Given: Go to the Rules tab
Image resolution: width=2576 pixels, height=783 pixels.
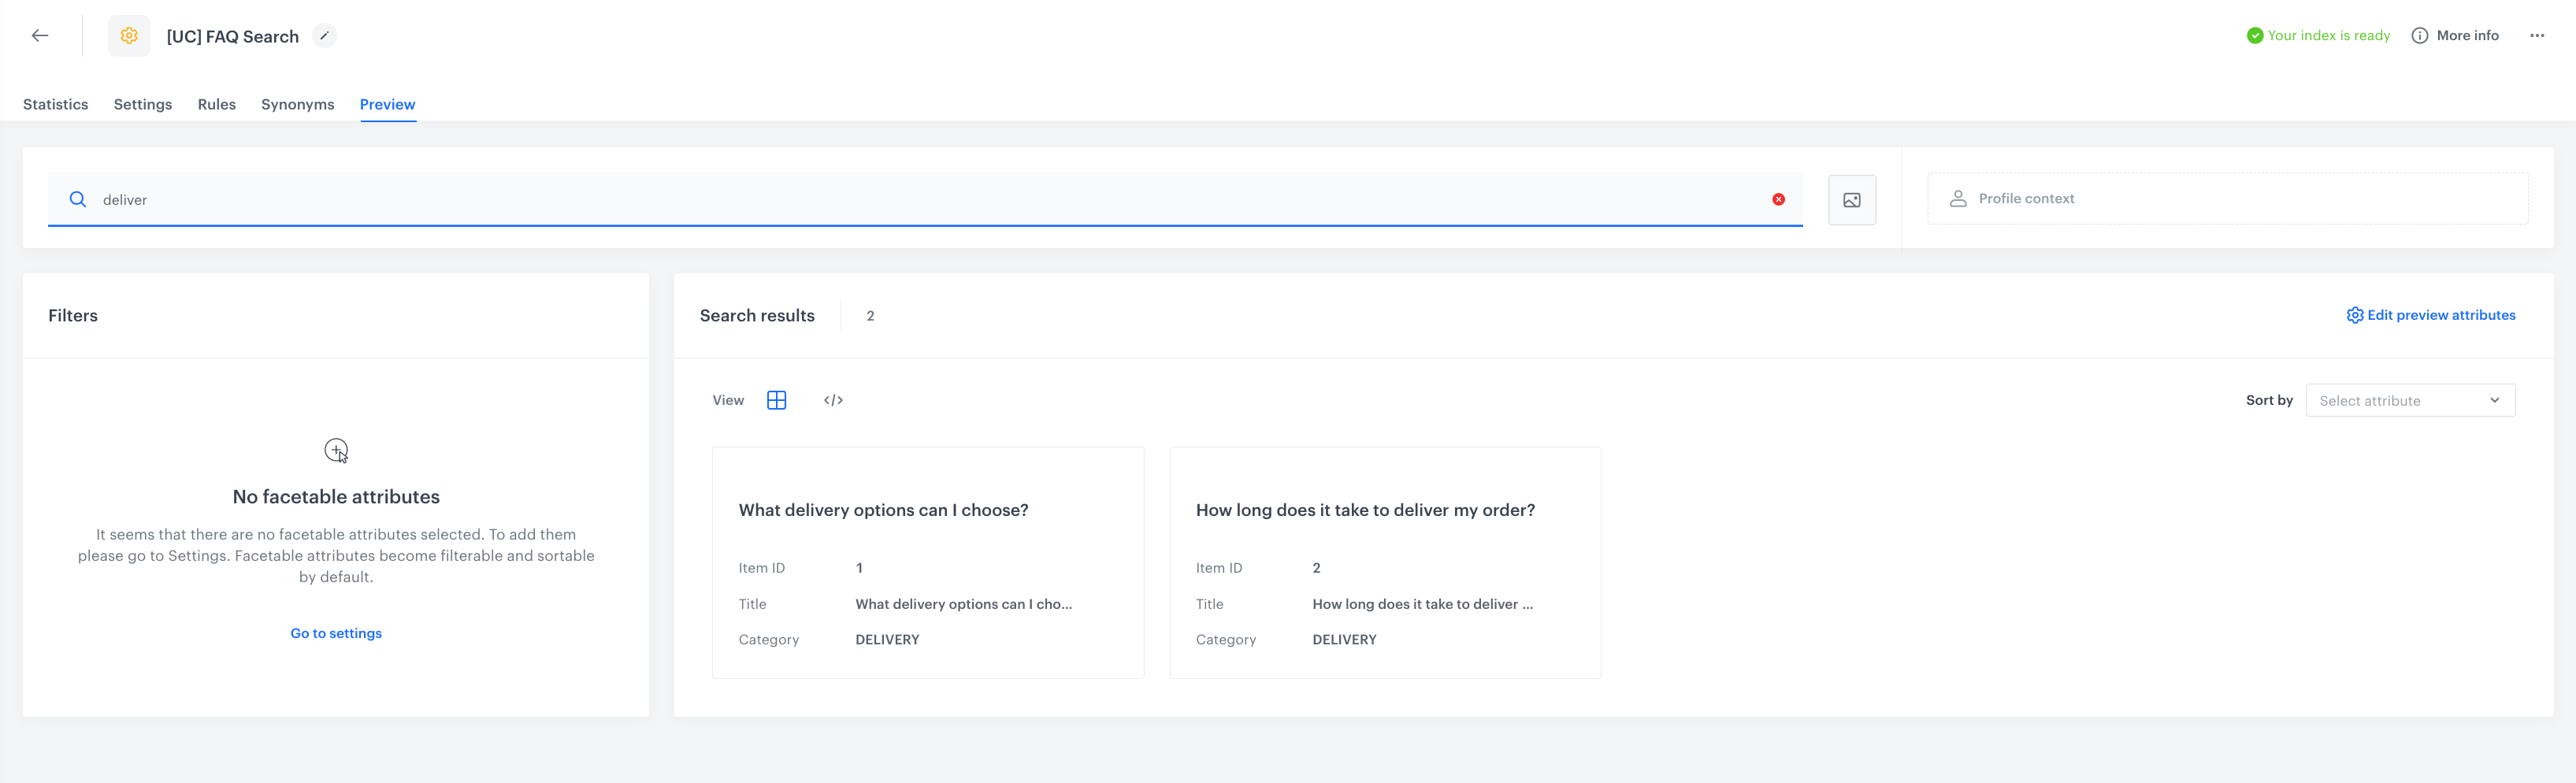Looking at the screenshot, I should click(x=216, y=104).
